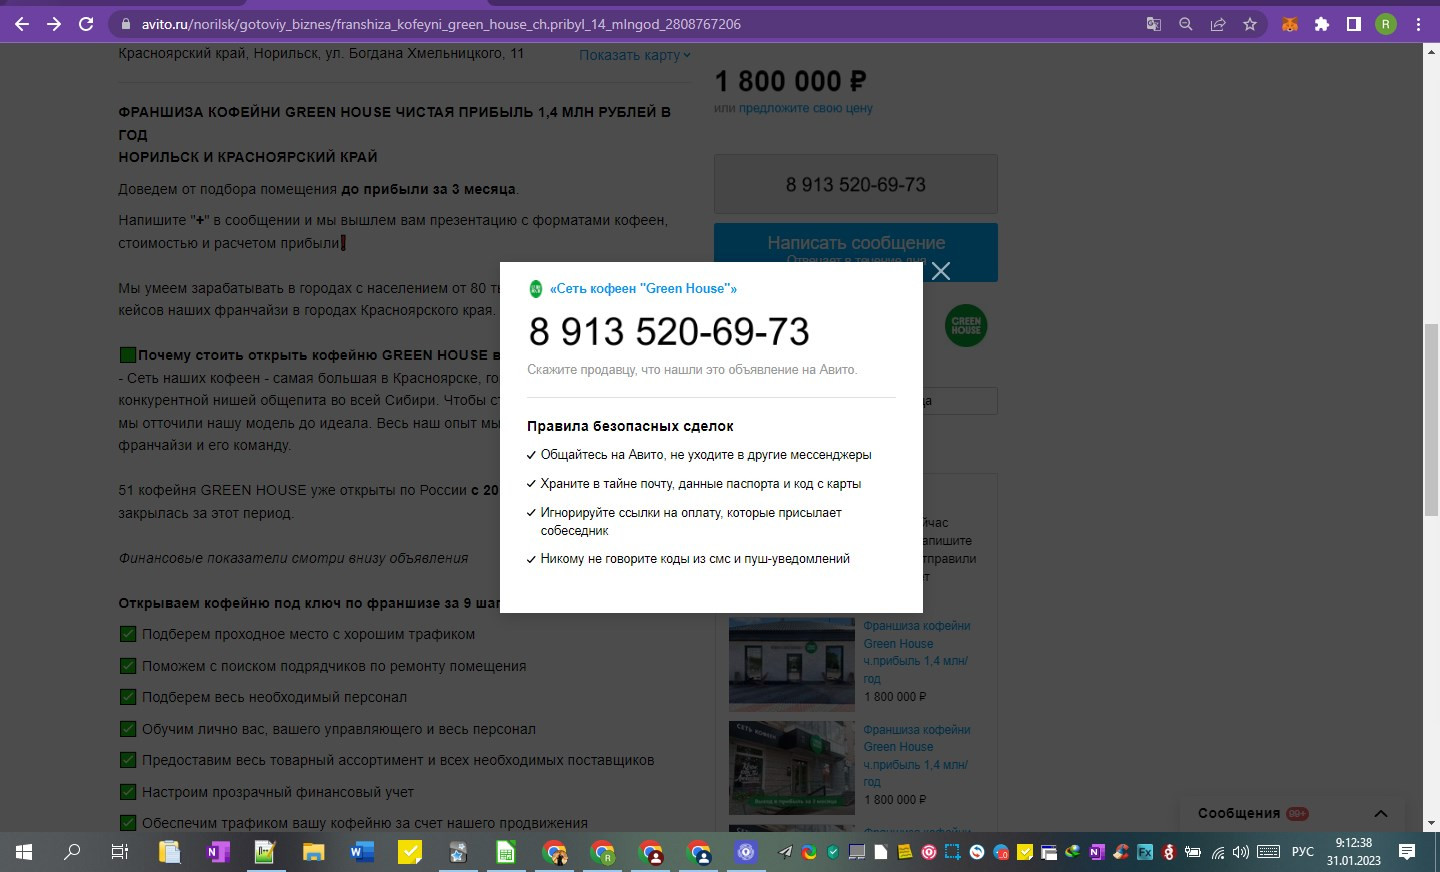Open the Extensions puzzle menu
1440x872 pixels.
(1322, 24)
